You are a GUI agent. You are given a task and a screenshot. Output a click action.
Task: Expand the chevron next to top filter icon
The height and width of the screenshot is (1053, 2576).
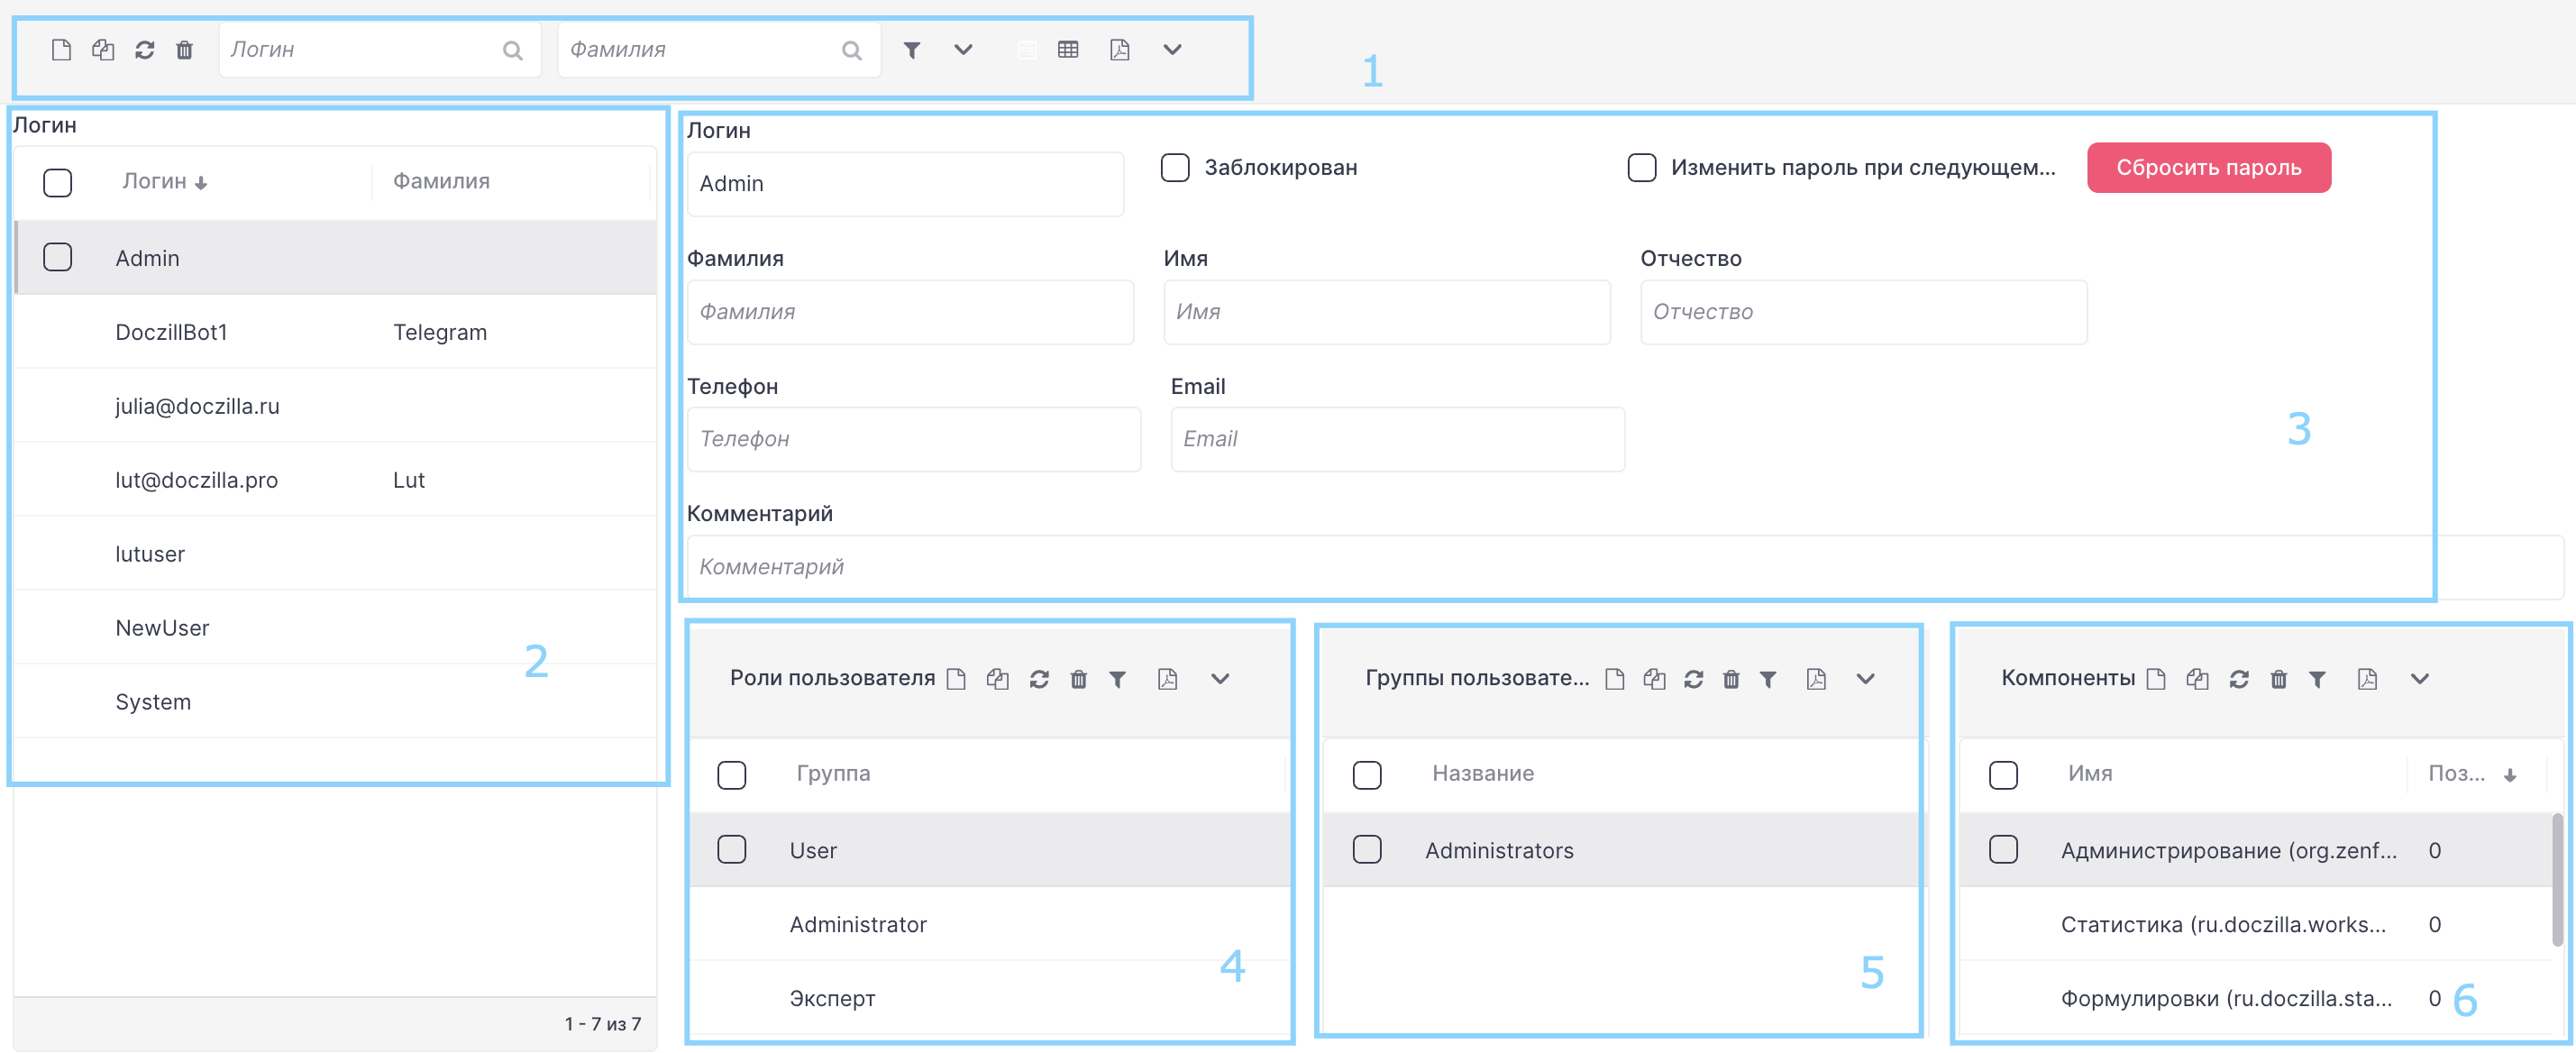point(963,50)
